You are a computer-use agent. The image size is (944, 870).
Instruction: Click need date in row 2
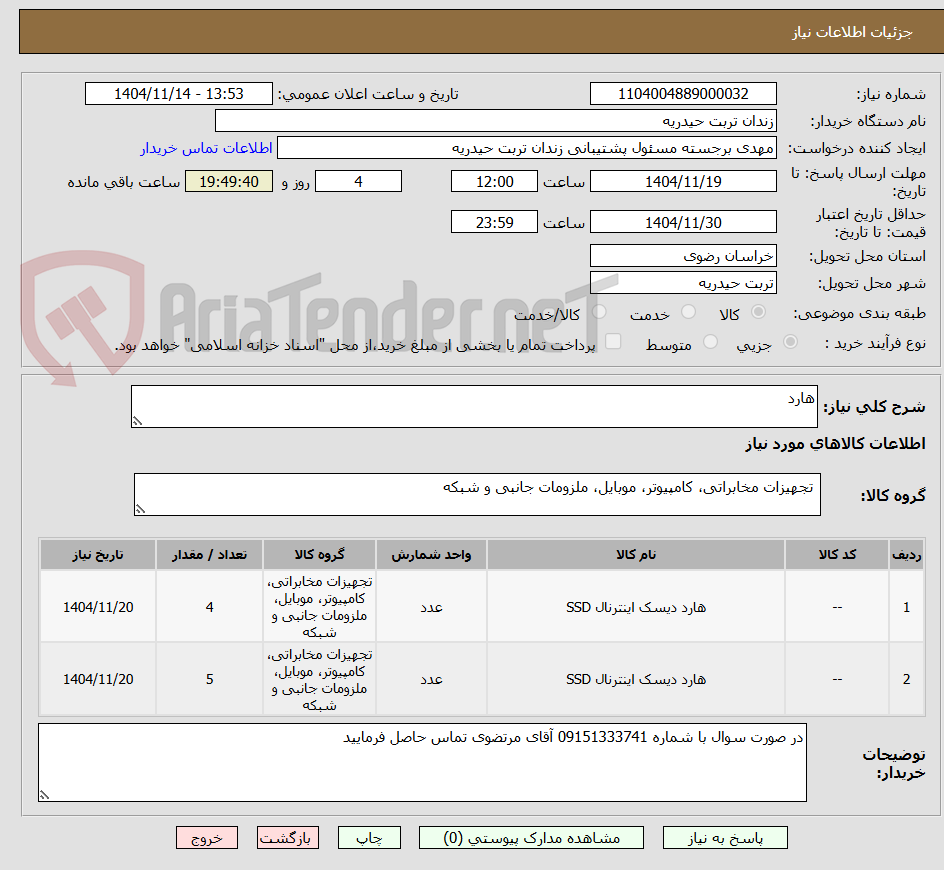(x=98, y=679)
